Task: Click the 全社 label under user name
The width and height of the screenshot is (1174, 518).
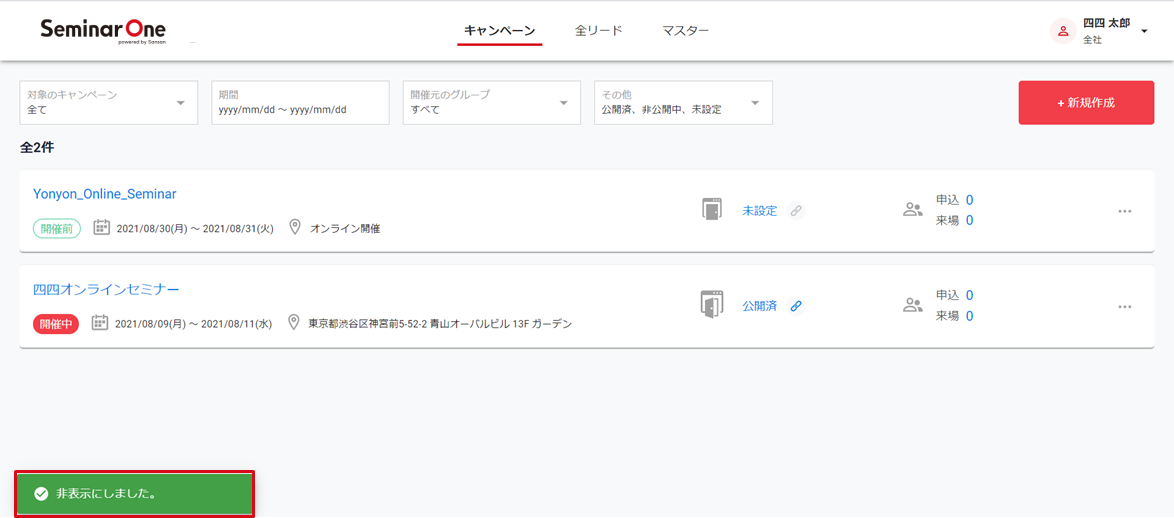Action: click(1092, 40)
